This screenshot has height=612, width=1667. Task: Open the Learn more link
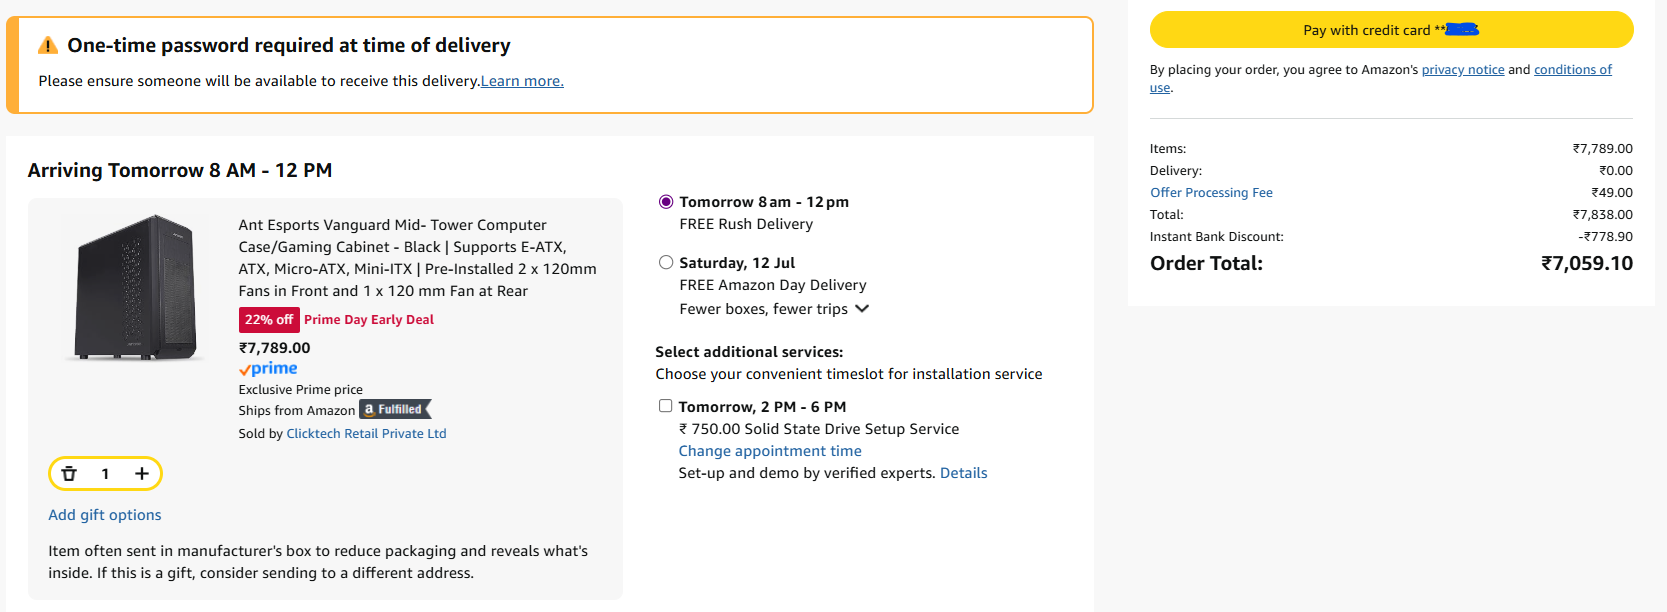pyautogui.click(x=522, y=82)
